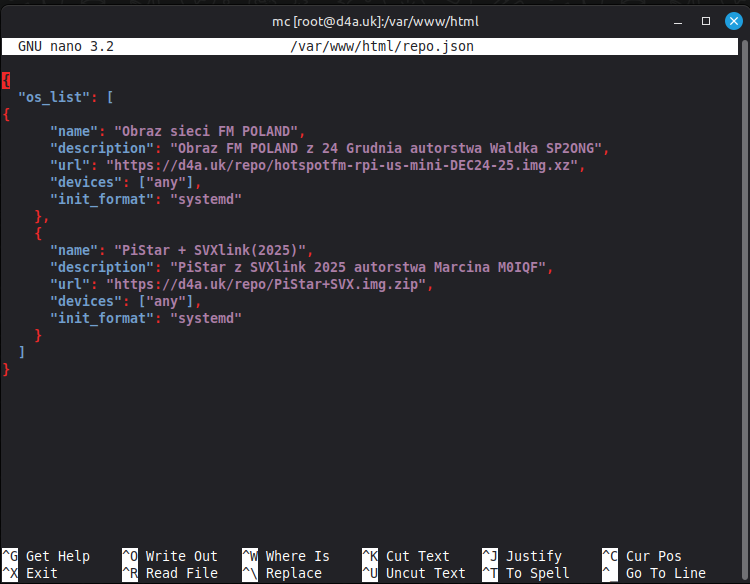This screenshot has height=584, width=750.
Task: Click the ^O Write Out shortcut
Action: [169, 556]
